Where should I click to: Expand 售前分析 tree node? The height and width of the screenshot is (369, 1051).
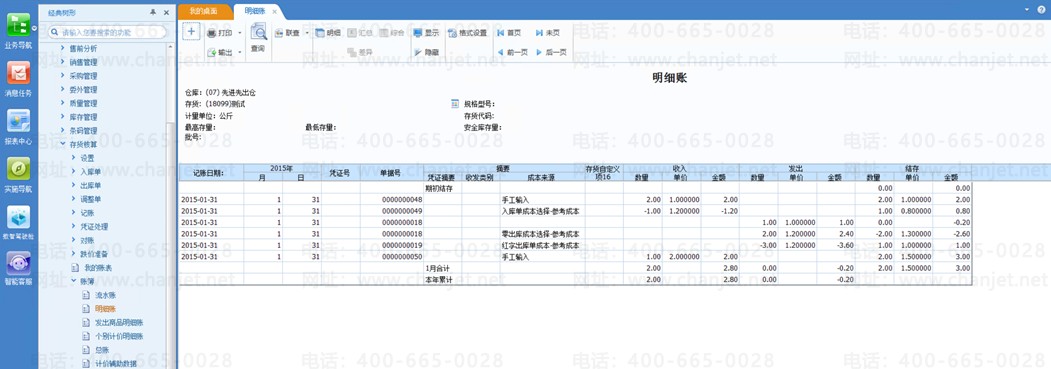(63, 48)
